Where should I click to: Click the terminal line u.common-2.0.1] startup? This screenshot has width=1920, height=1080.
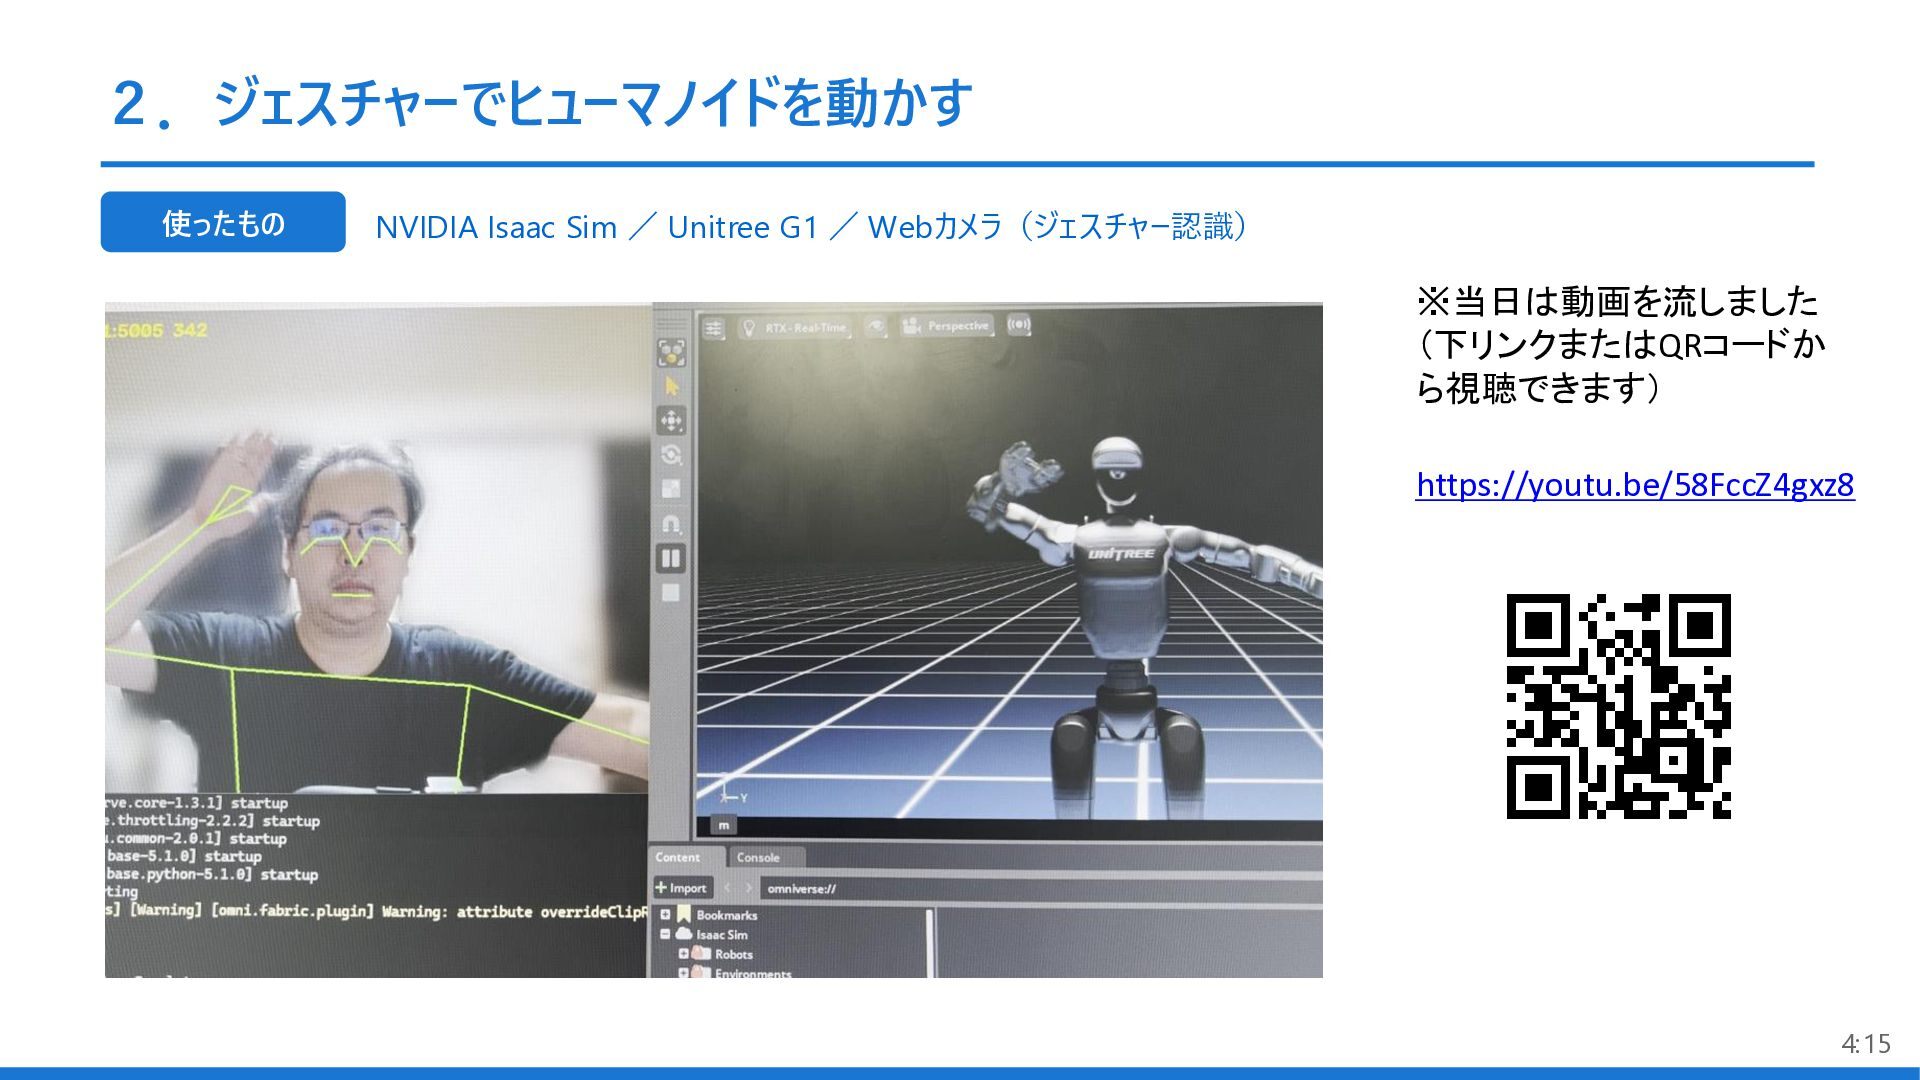(196, 839)
